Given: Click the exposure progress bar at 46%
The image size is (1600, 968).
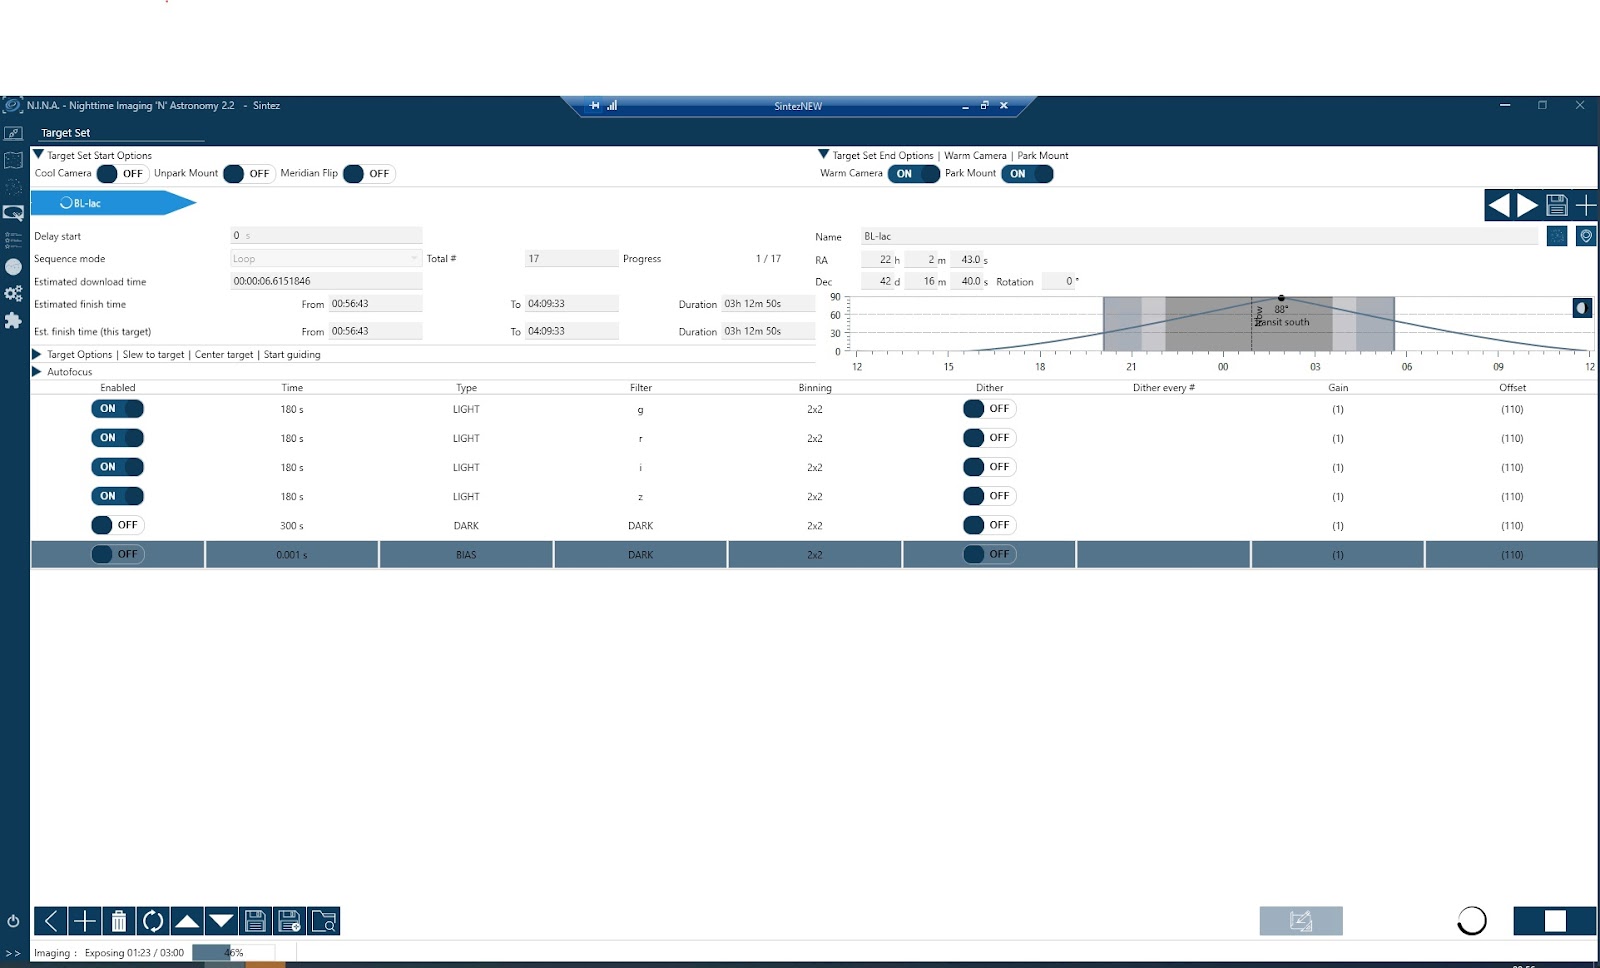Looking at the screenshot, I should click(x=233, y=953).
